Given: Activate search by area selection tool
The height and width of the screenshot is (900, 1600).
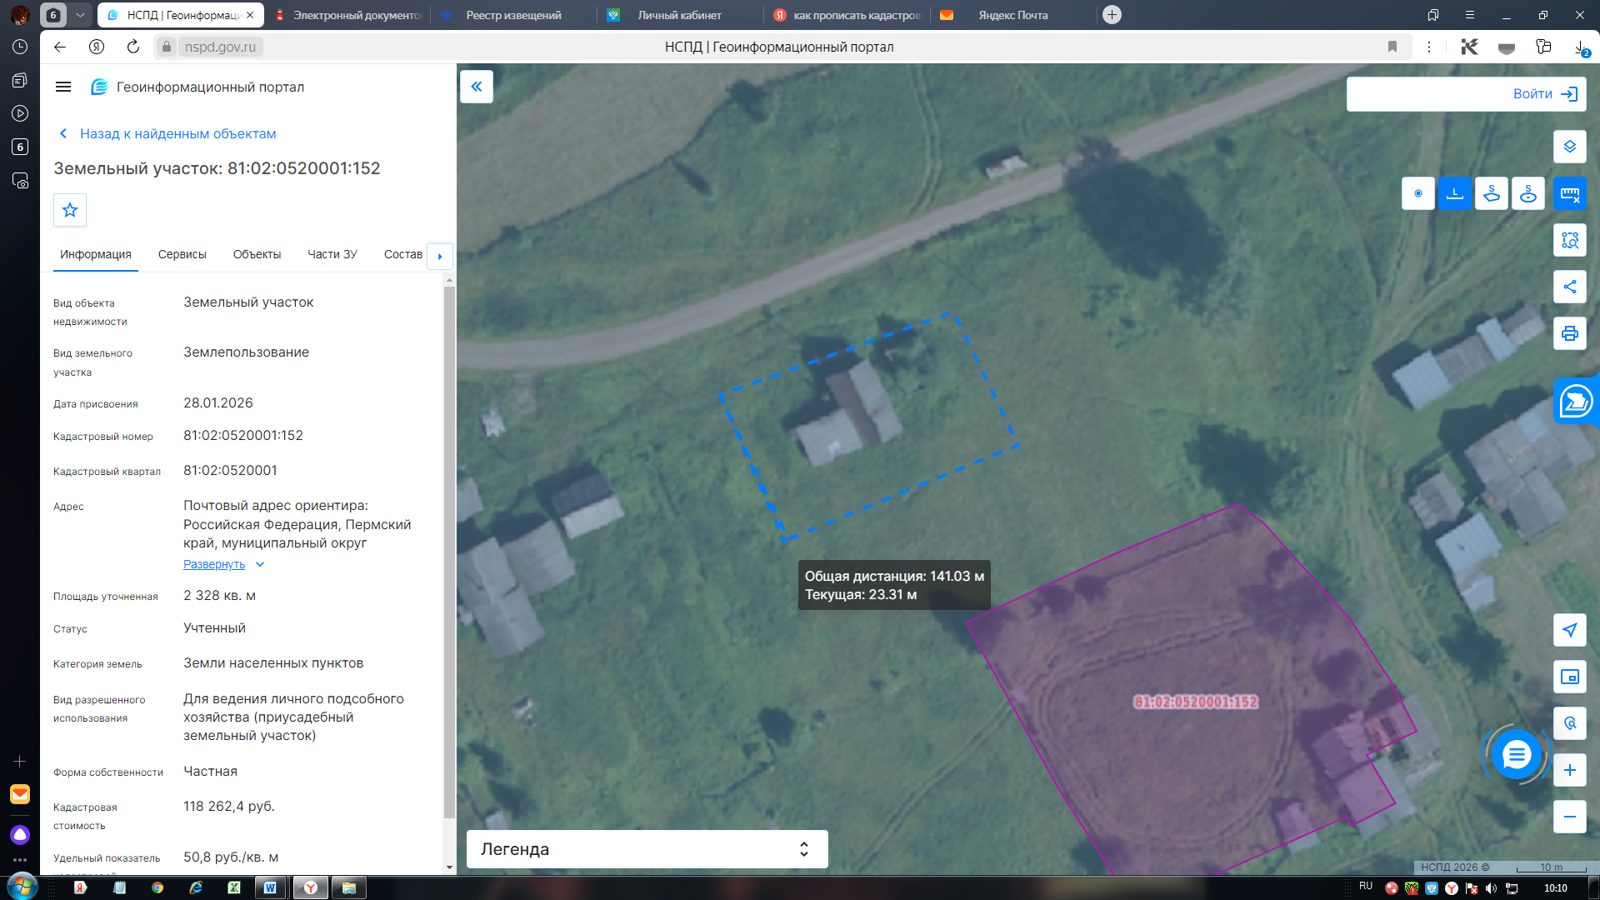Looking at the screenshot, I should (1569, 240).
